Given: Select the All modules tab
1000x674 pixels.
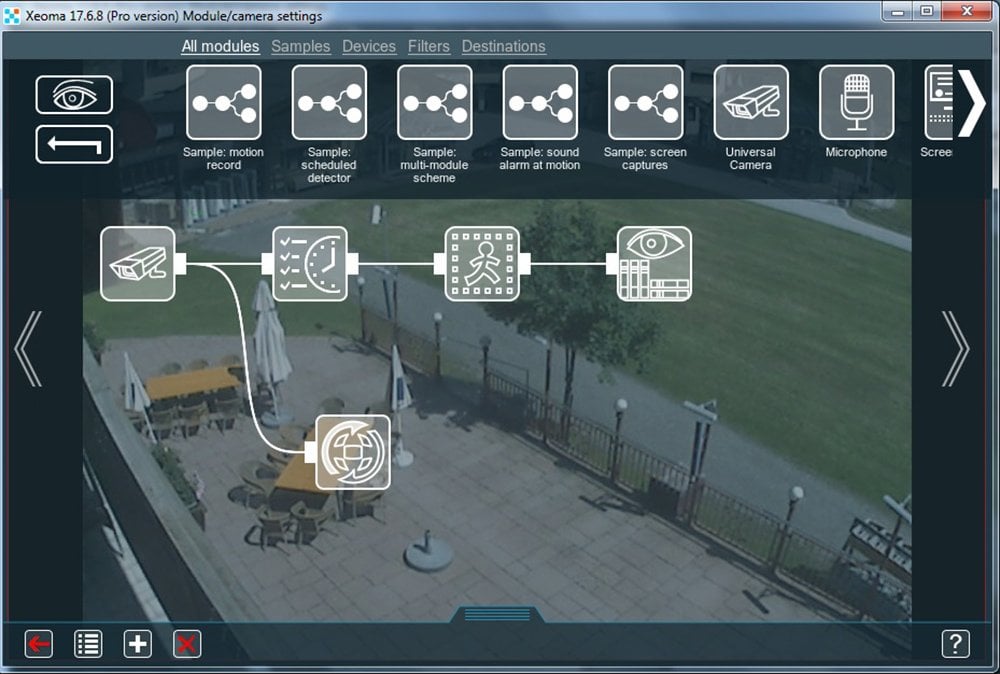Looking at the screenshot, I should click(x=220, y=46).
